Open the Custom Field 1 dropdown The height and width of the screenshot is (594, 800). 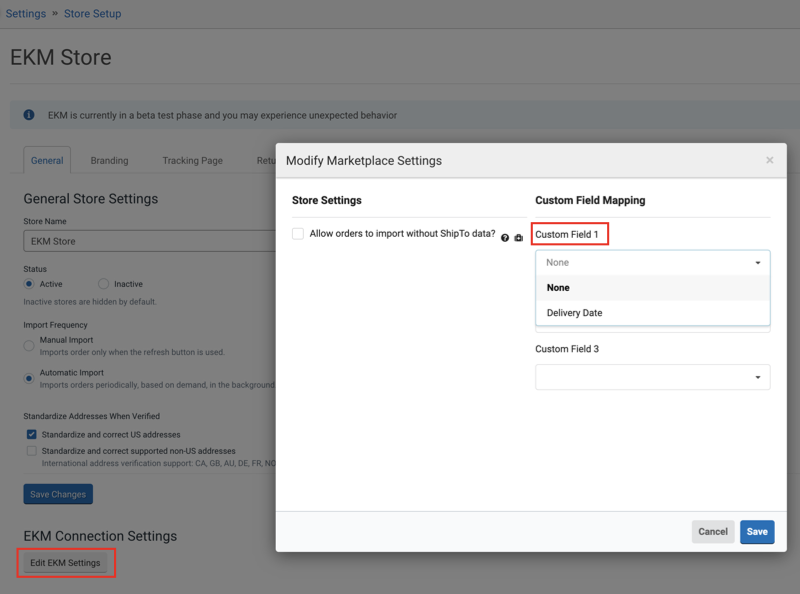653,262
